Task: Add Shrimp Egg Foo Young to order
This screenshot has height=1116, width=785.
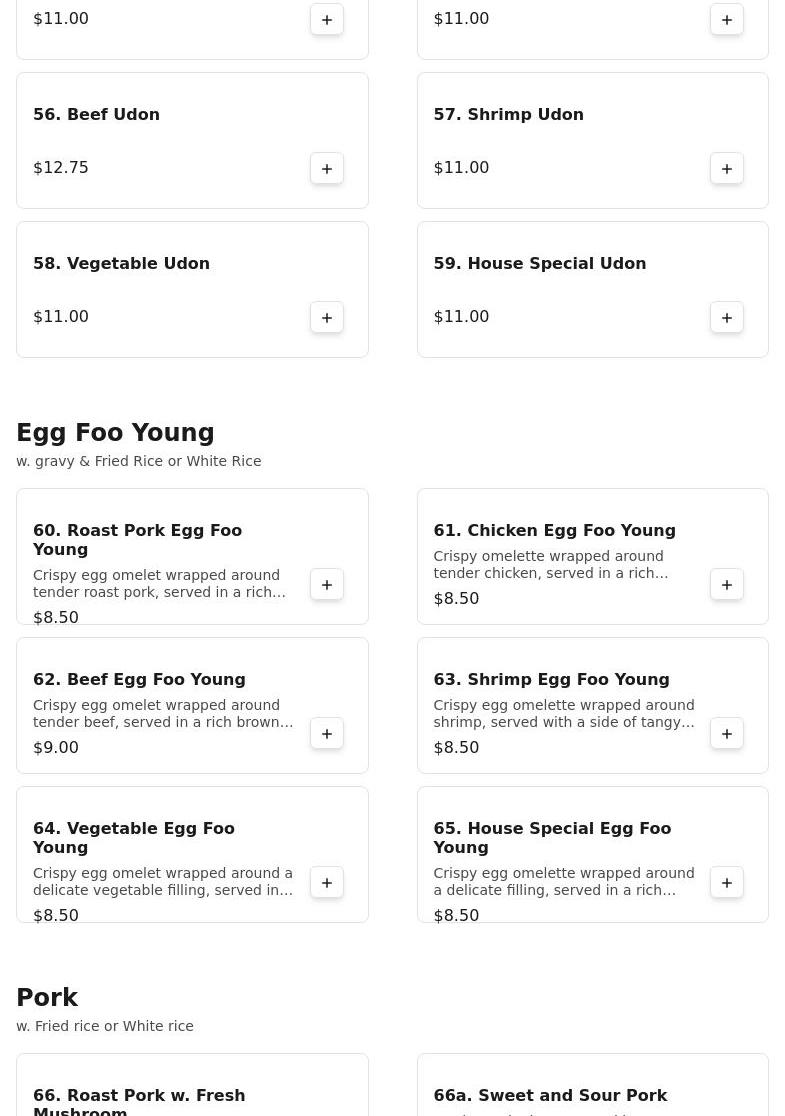Action: coord(727,733)
